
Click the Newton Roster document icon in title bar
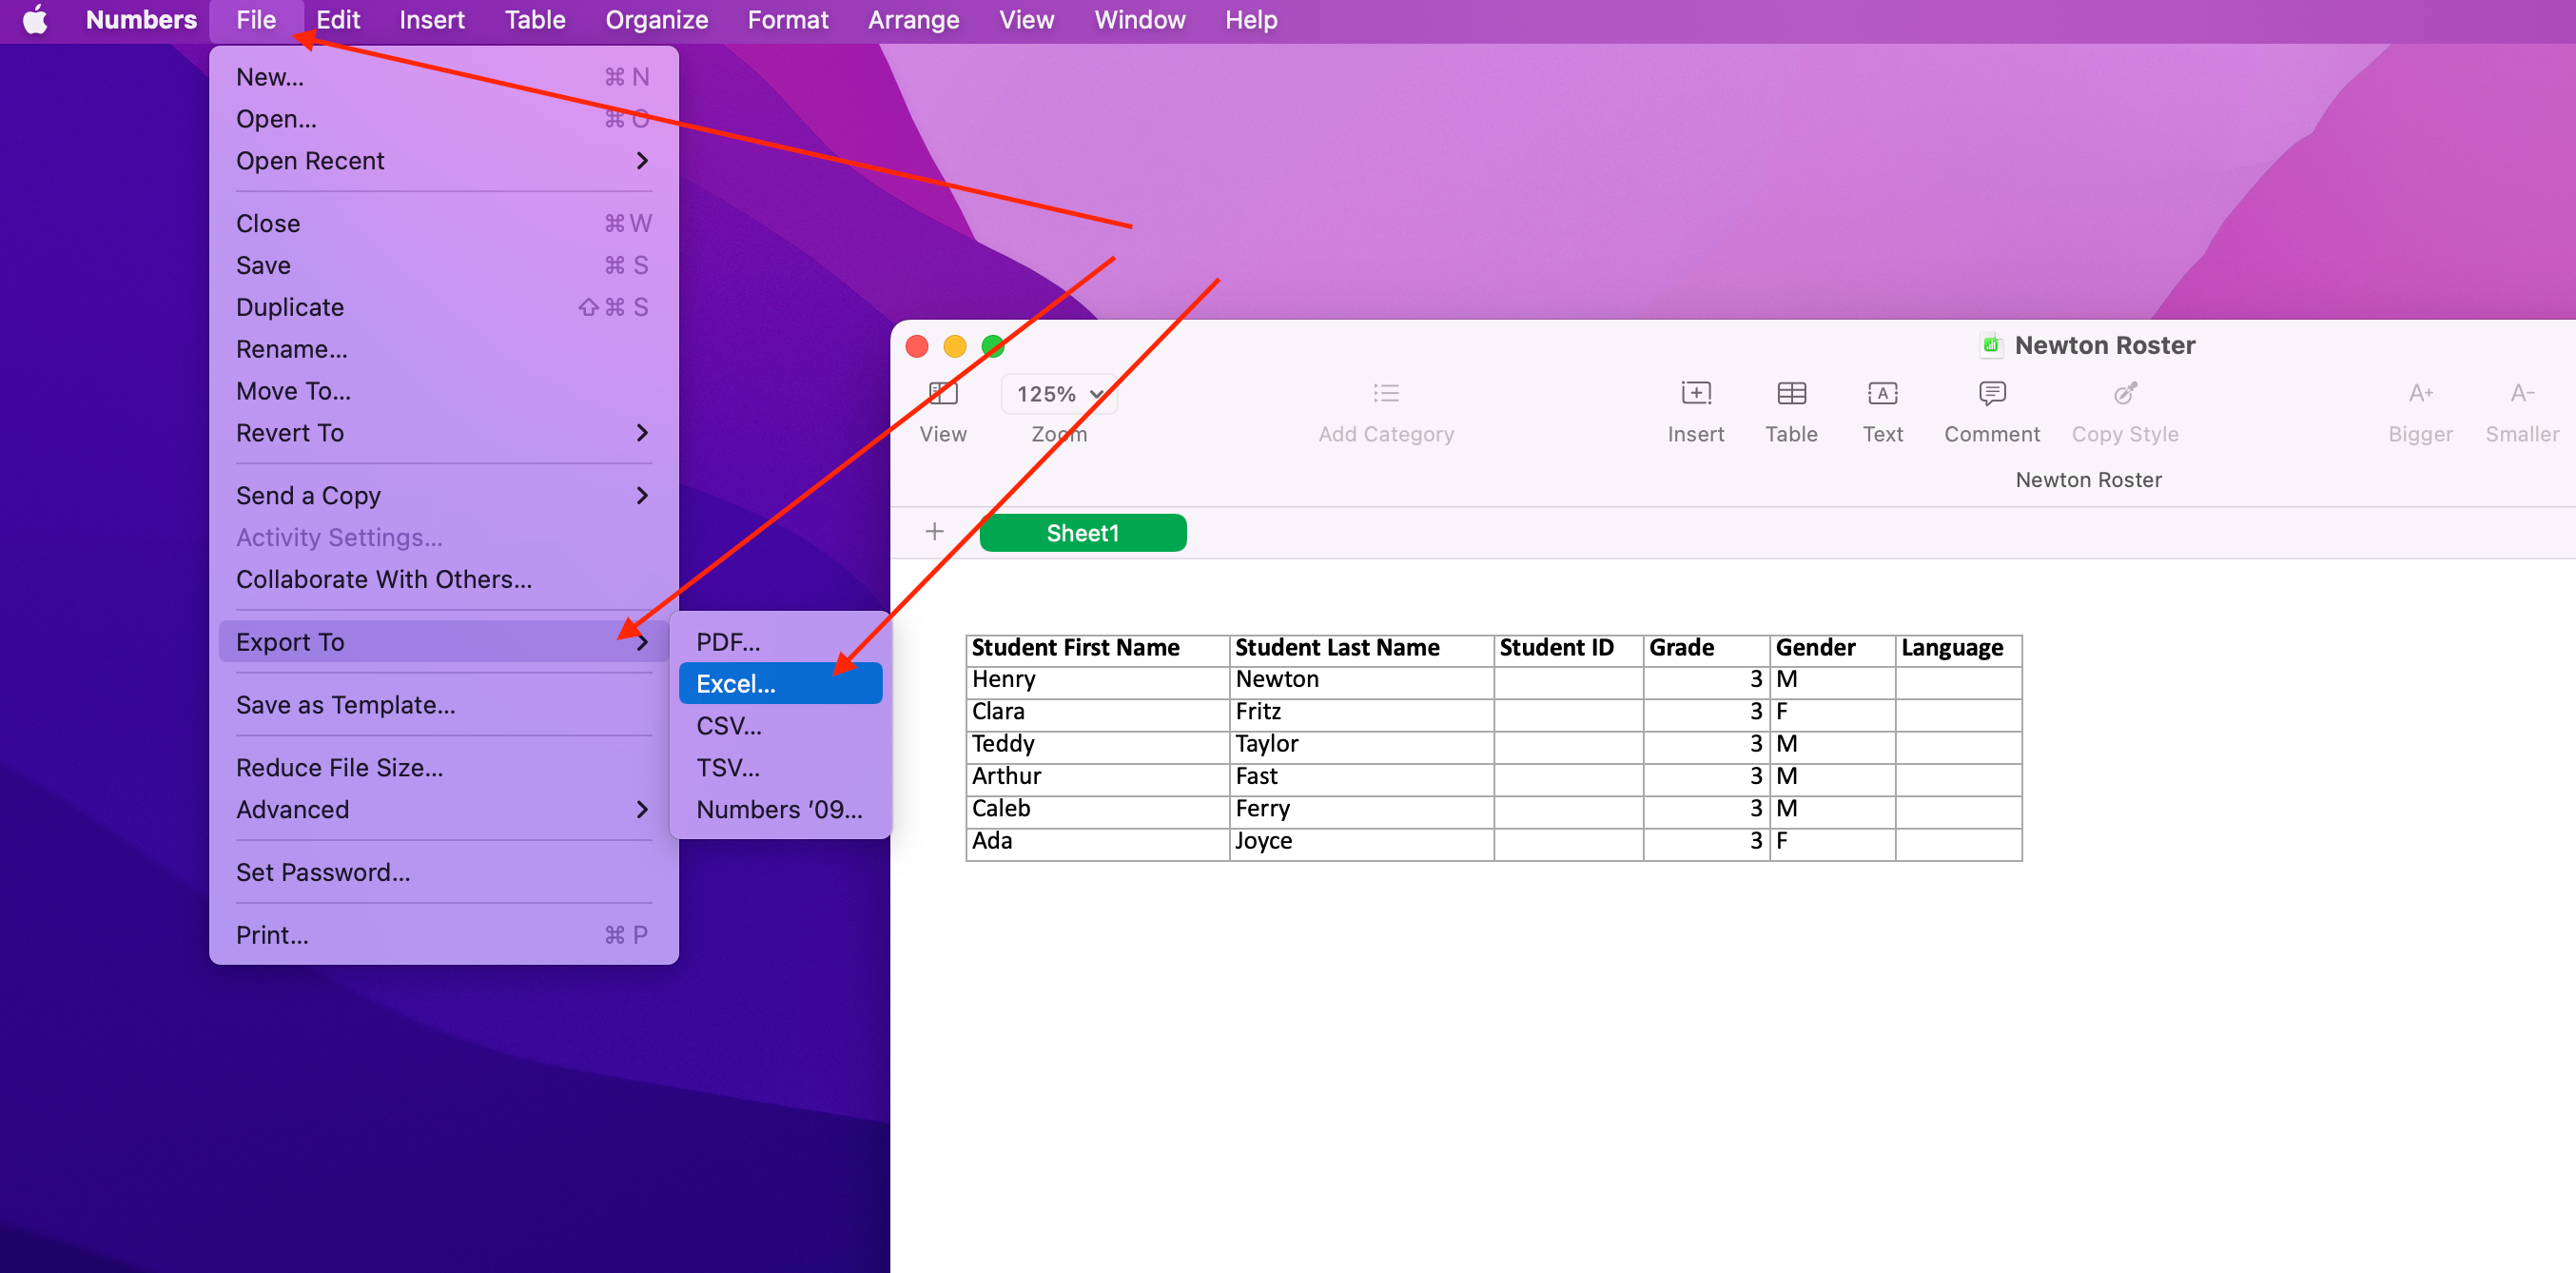1990,345
